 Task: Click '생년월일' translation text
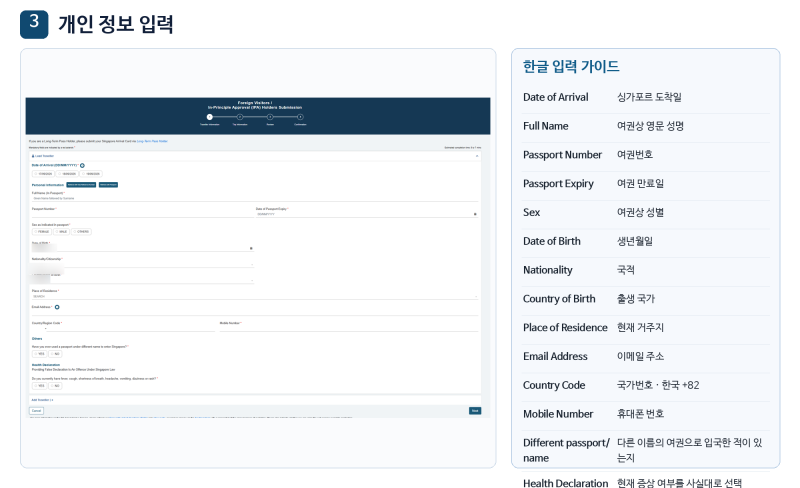tap(635, 241)
